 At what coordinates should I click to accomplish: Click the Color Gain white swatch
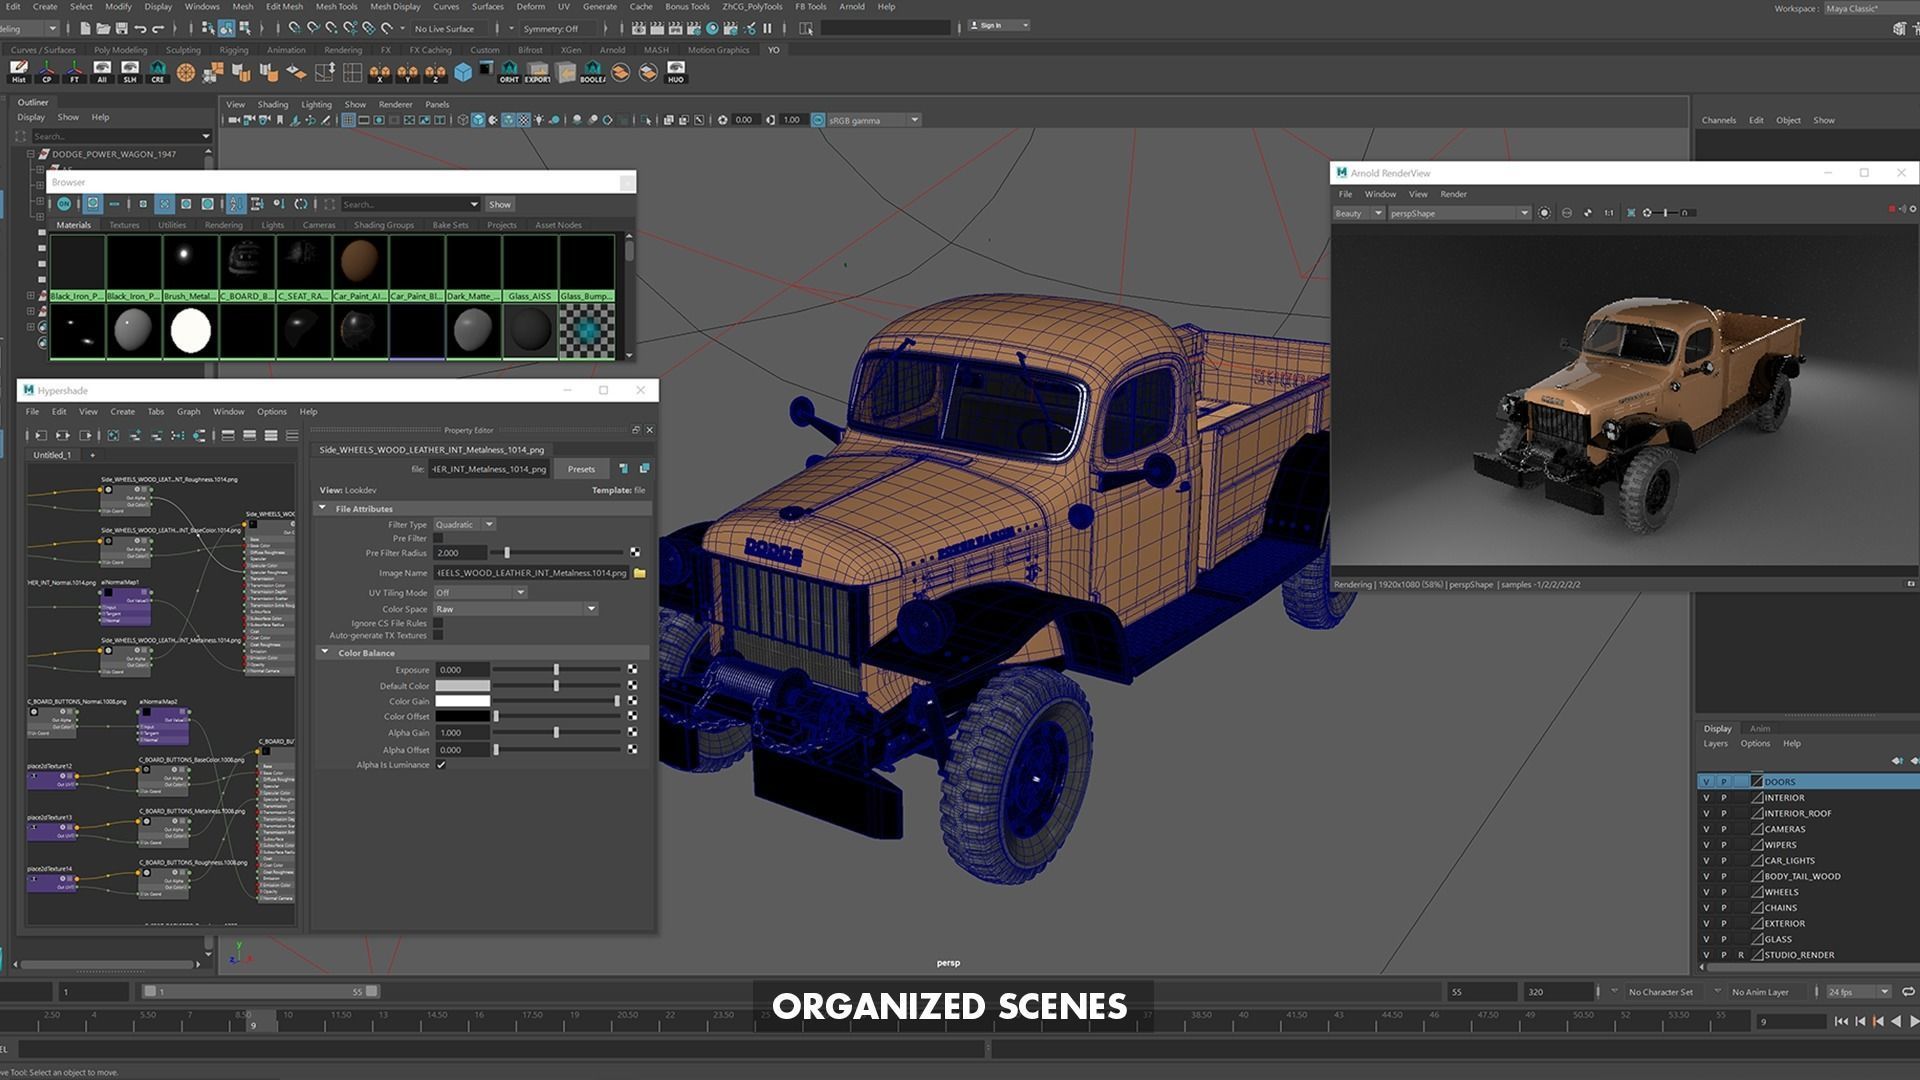(462, 701)
